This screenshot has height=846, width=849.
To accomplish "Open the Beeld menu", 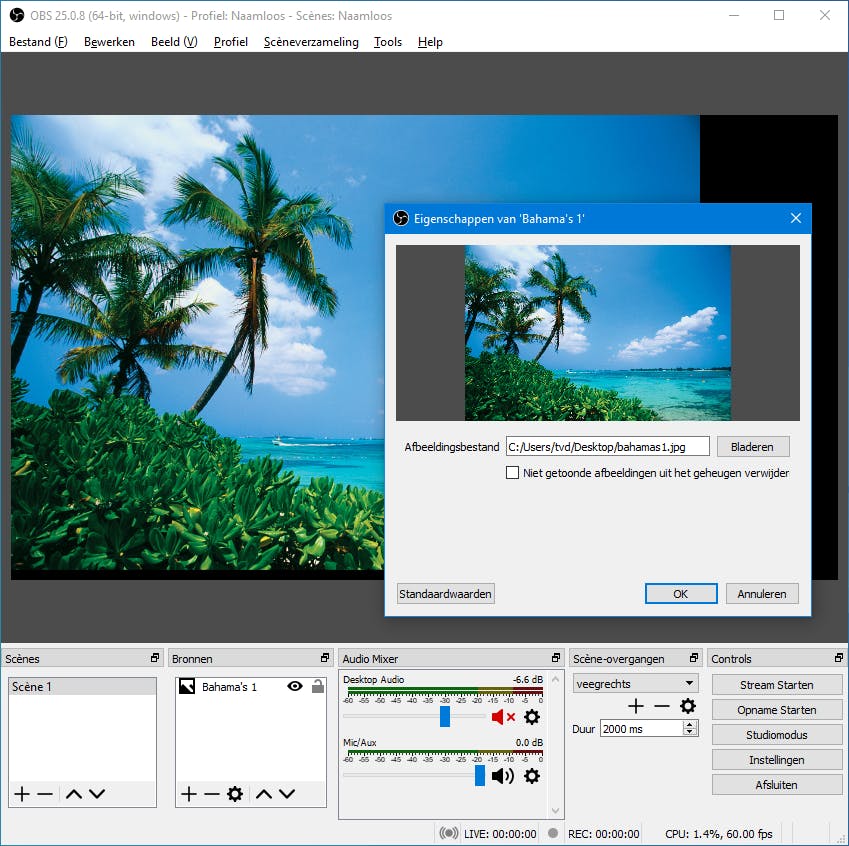I will (x=172, y=42).
